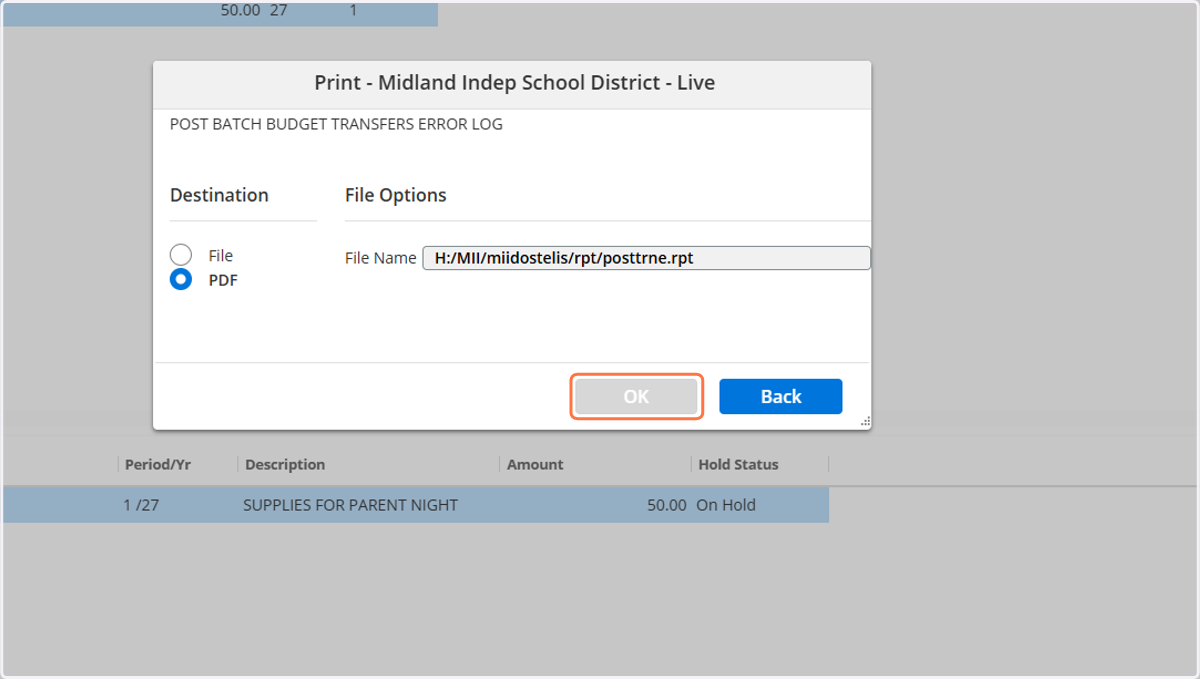1200x679 pixels.
Task: Click the 50.00 amount in the bottom table row
Action: [667, 505]
